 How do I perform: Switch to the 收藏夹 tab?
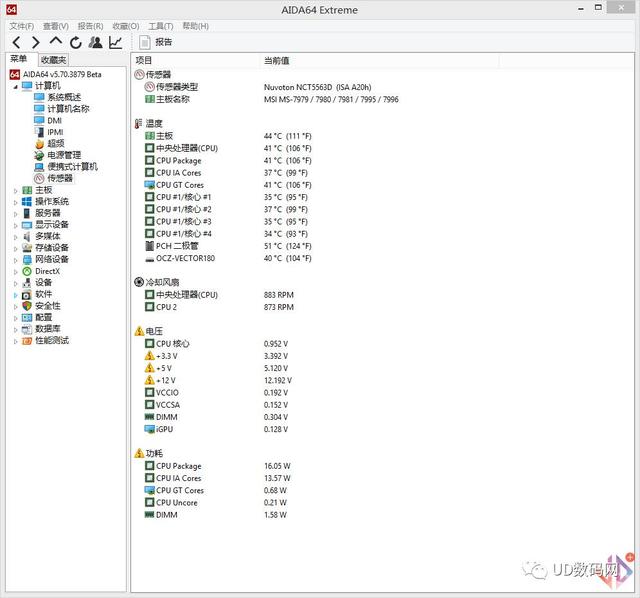coord(53,60)
